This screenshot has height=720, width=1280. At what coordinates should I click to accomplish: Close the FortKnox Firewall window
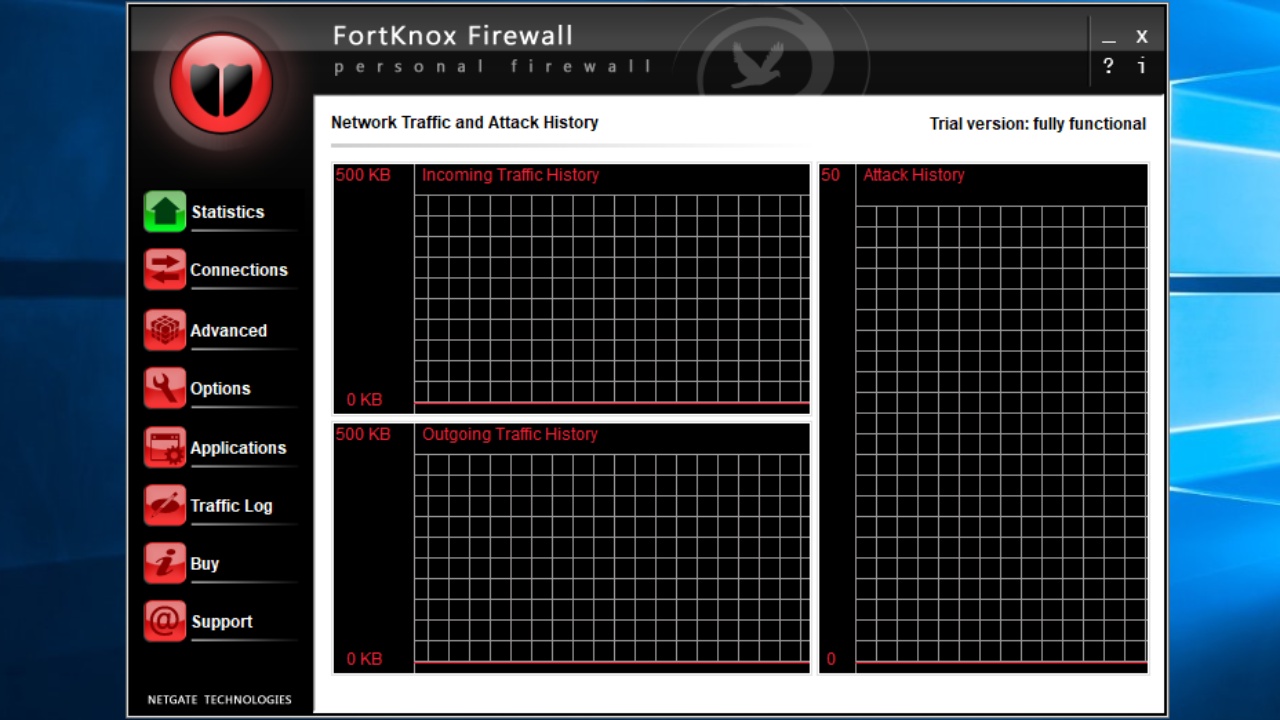(x=1141, y=37)
